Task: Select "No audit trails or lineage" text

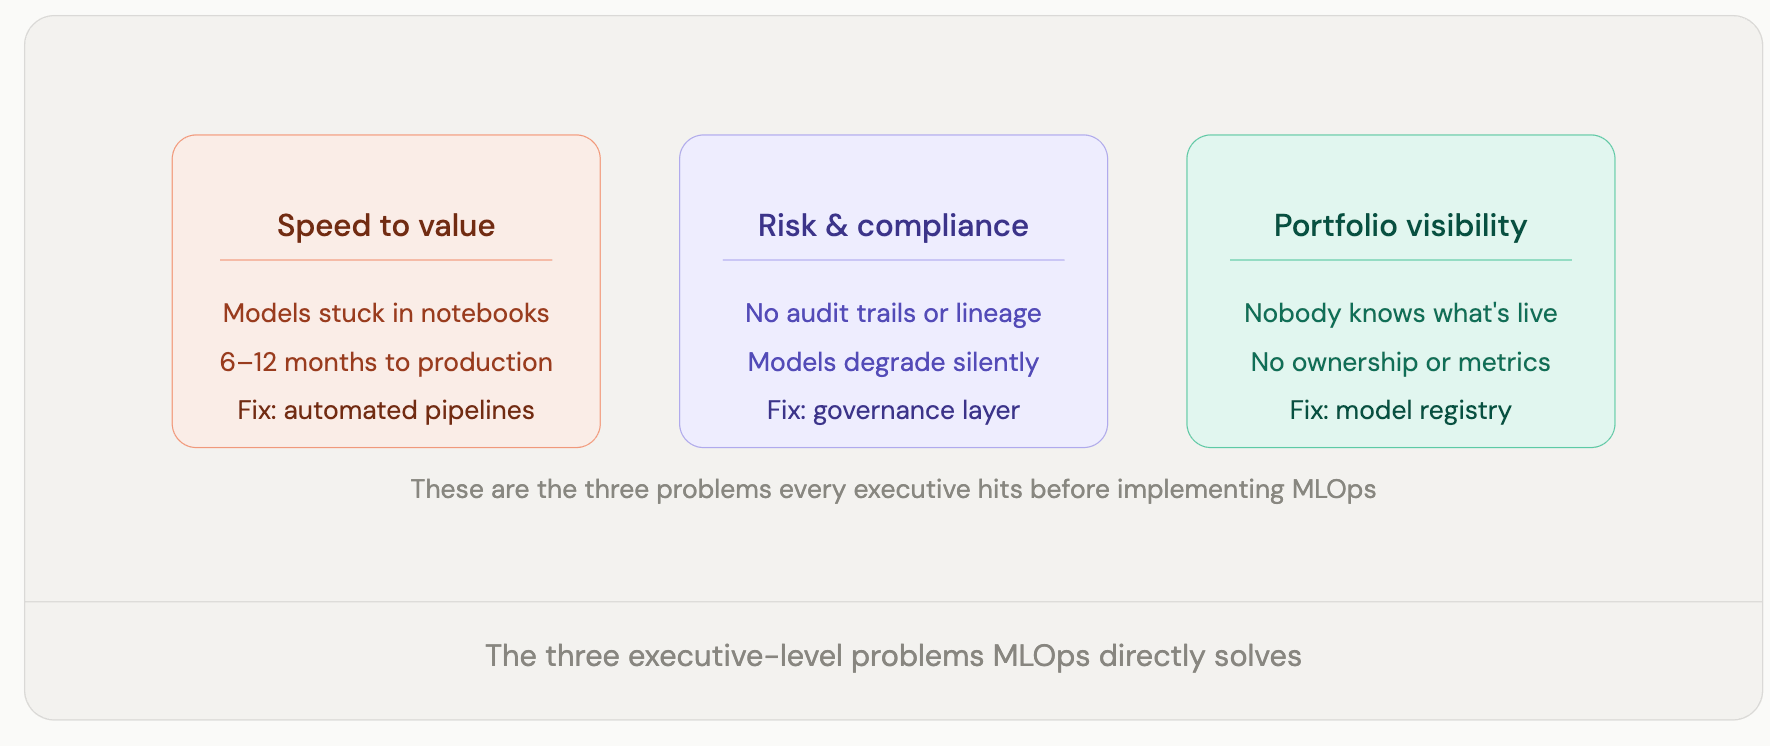Action: tap(893, 313)
